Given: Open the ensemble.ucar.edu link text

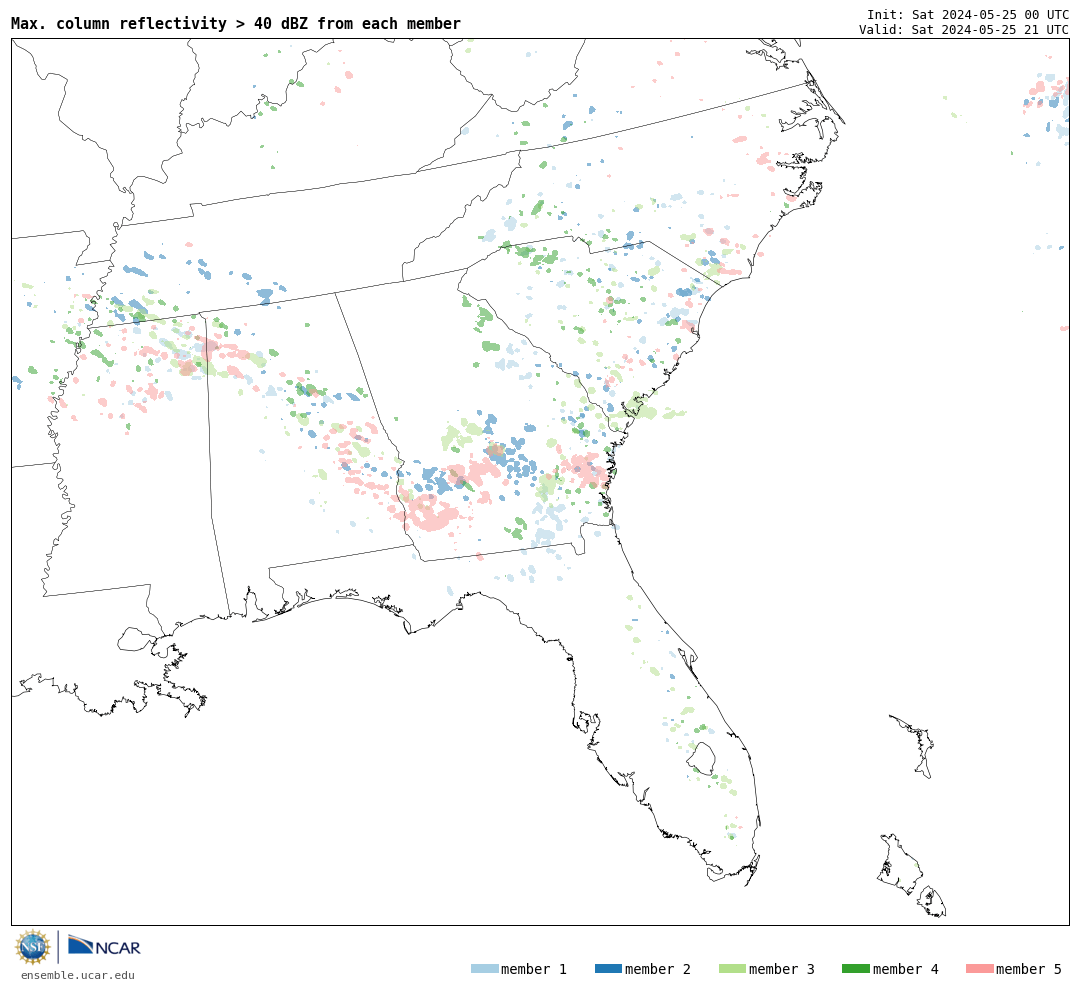Looking at the screenshot, I should [x=78, y=975].
